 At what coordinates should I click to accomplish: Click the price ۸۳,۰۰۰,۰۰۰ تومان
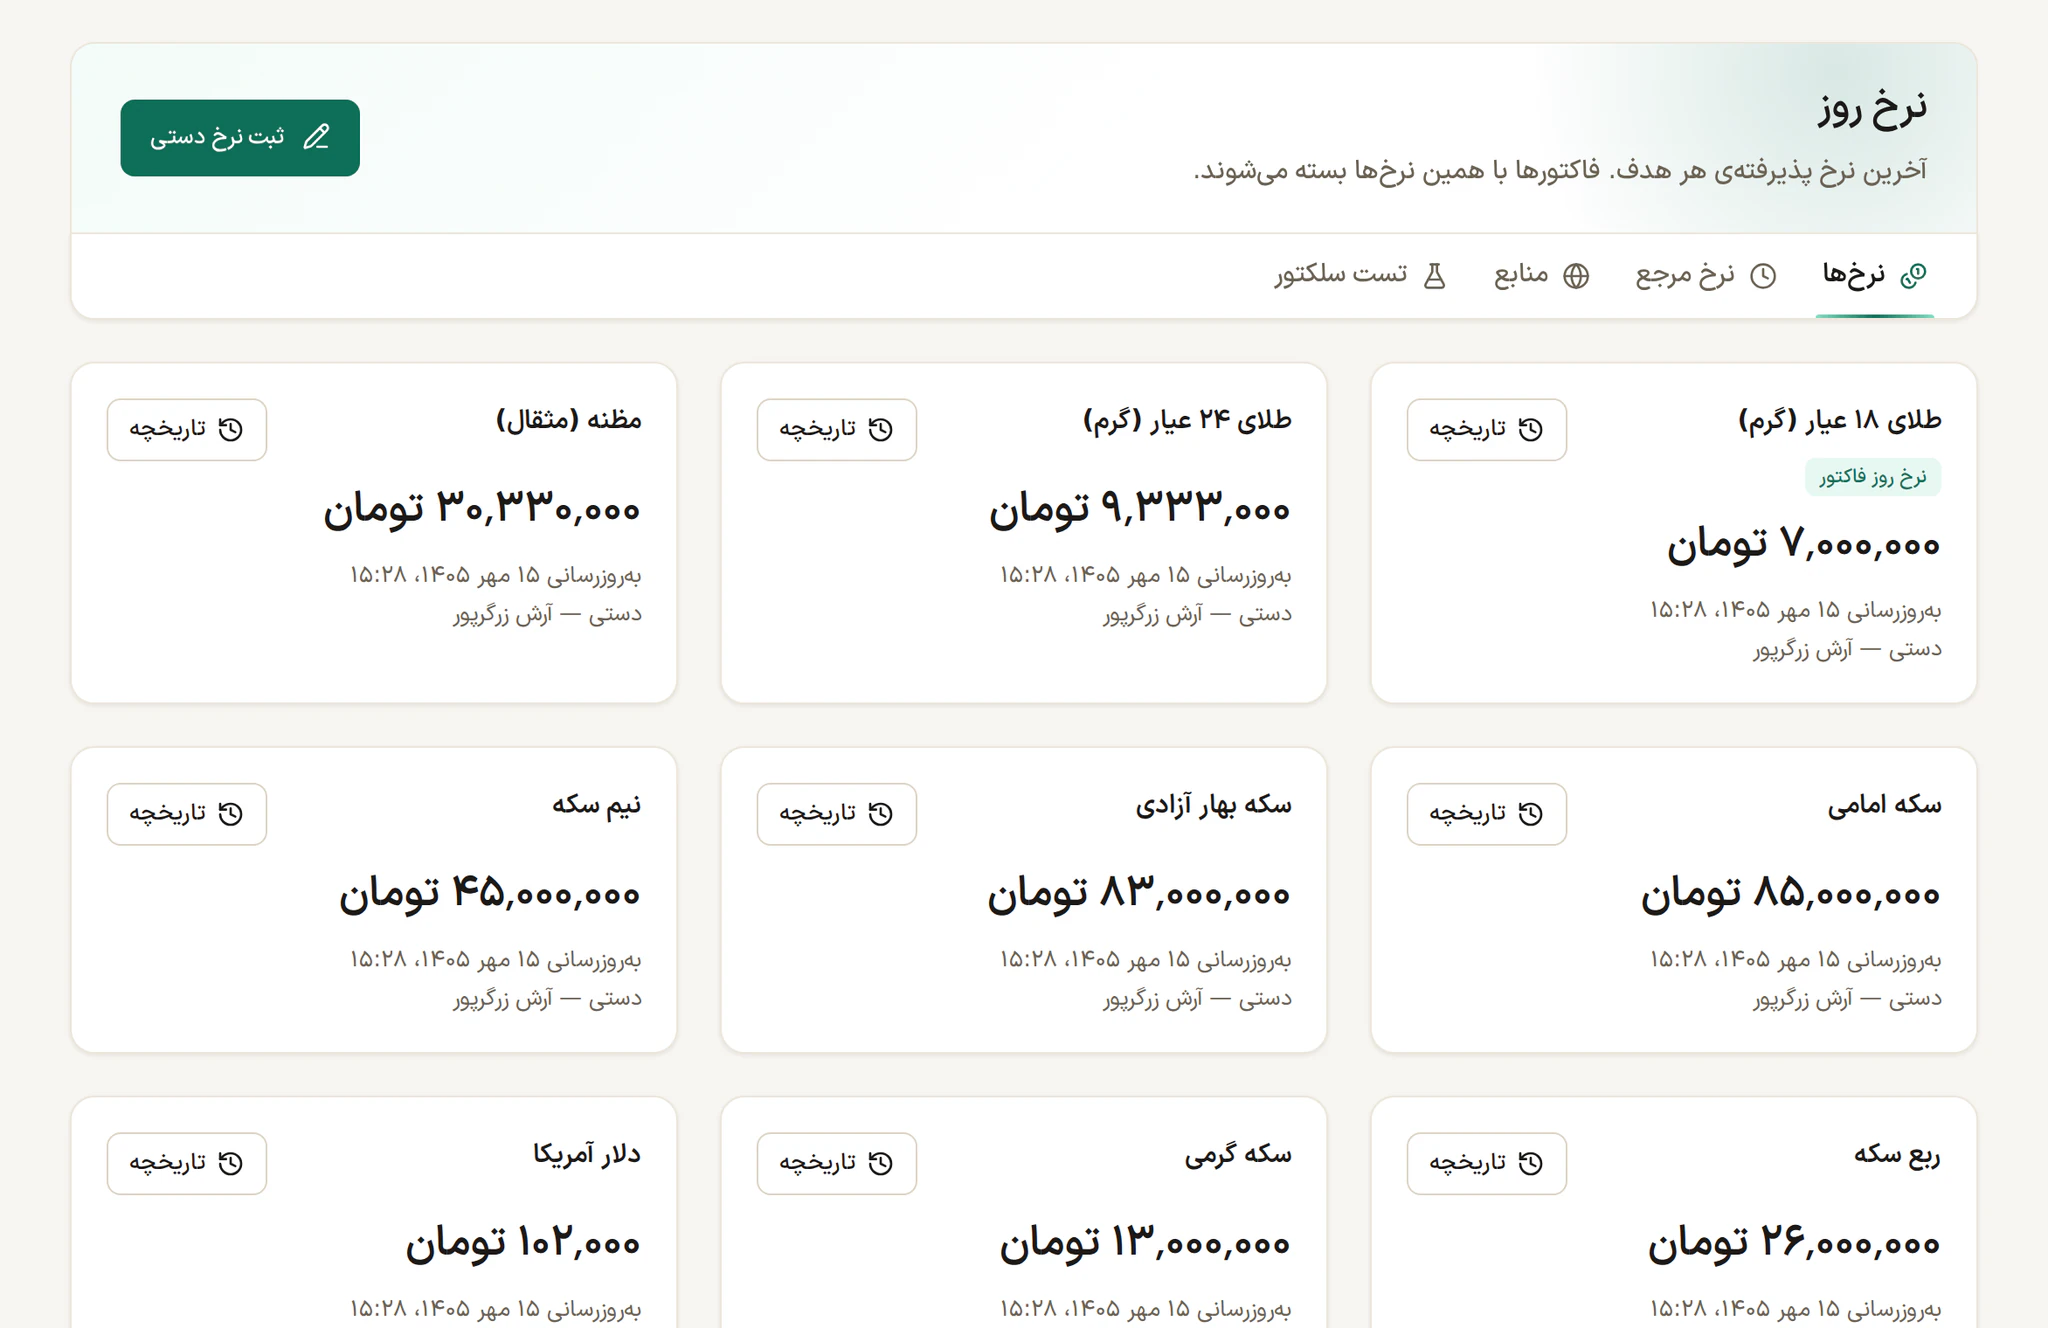1139,894
